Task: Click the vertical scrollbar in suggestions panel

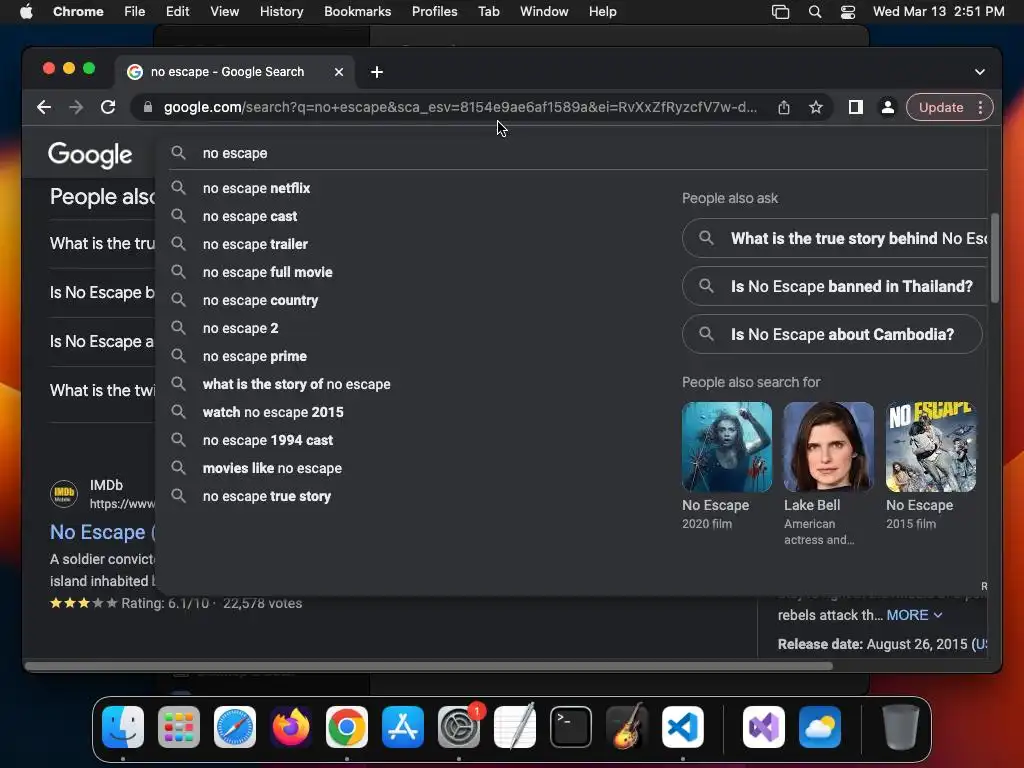Action: click(x=995, y=258)
